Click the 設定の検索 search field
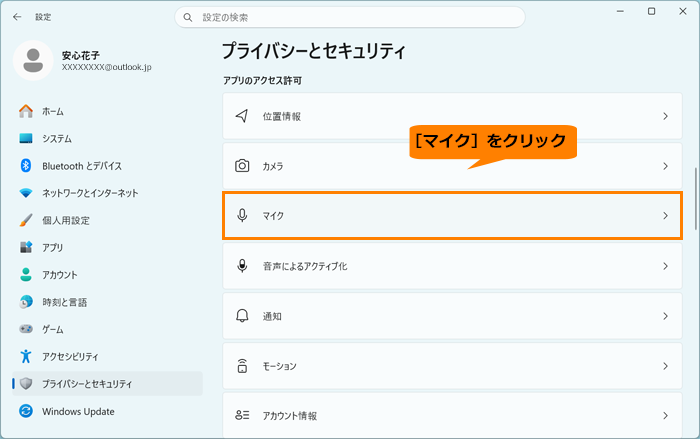Viewport: 700px width, 439px height. click(350, 17)
